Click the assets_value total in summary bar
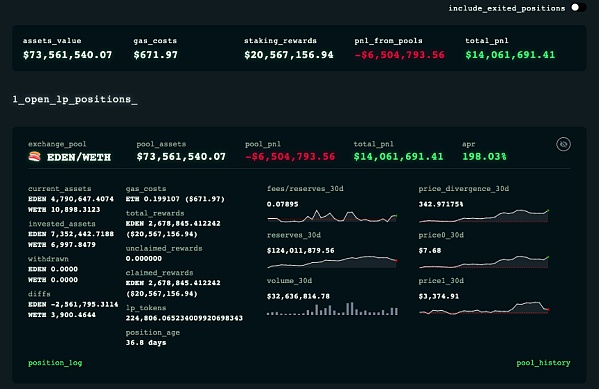 coord(67,55)
